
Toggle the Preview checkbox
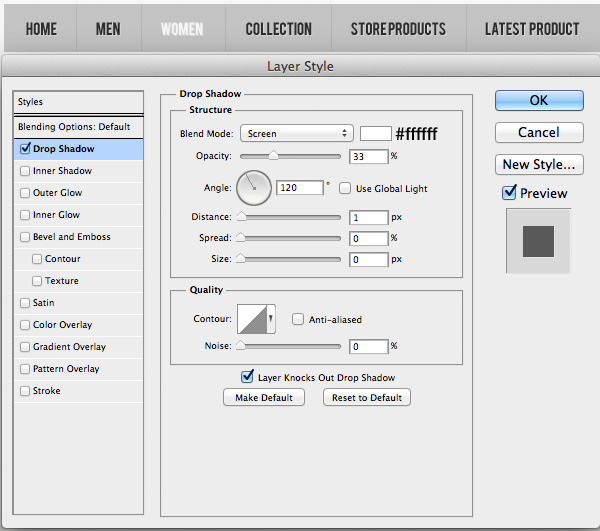pos(509,192)
